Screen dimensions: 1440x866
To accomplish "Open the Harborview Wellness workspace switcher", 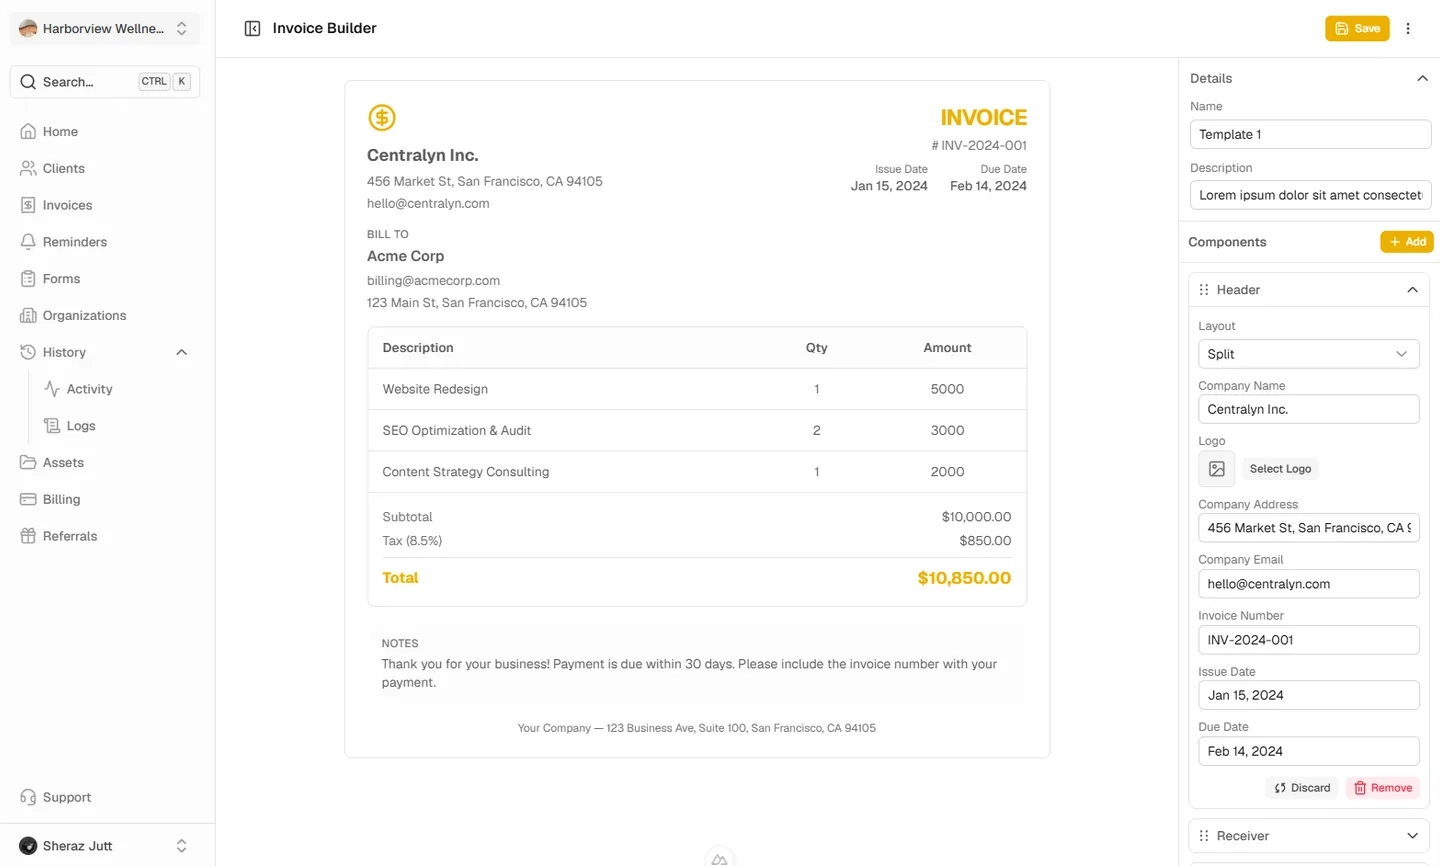I will pyautogui.click(x=105, y=28).
